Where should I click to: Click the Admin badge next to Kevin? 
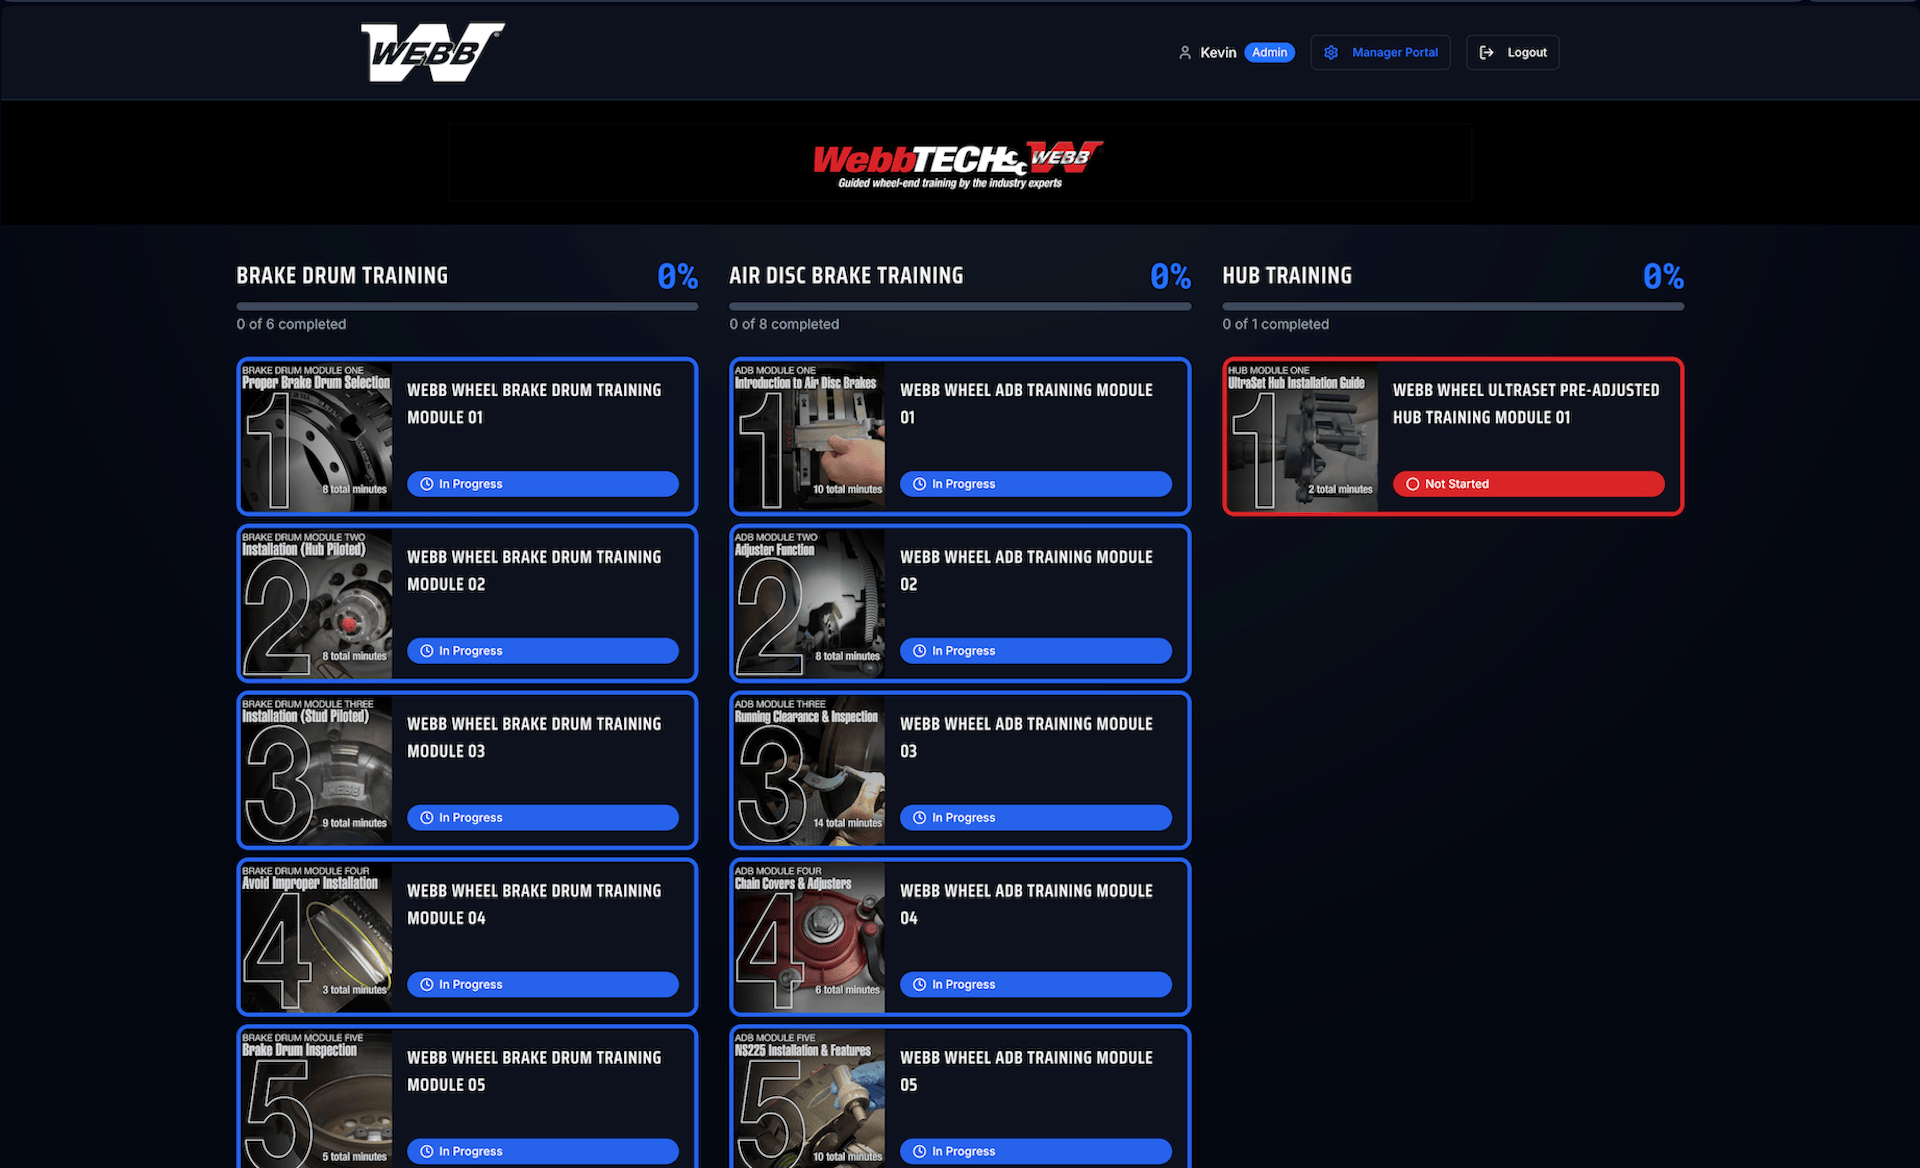[1269, 53]
